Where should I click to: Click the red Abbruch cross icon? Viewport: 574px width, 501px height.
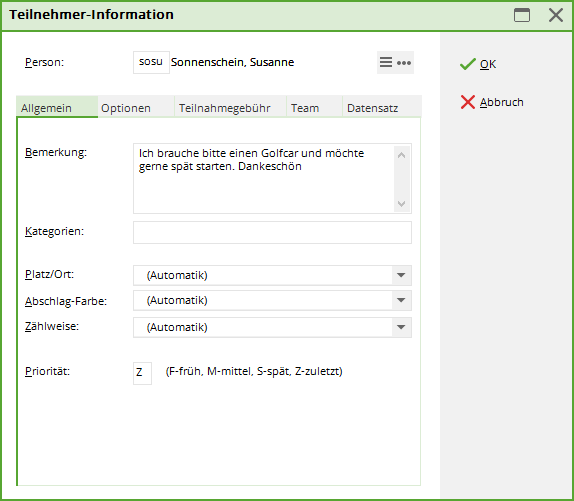467,102
